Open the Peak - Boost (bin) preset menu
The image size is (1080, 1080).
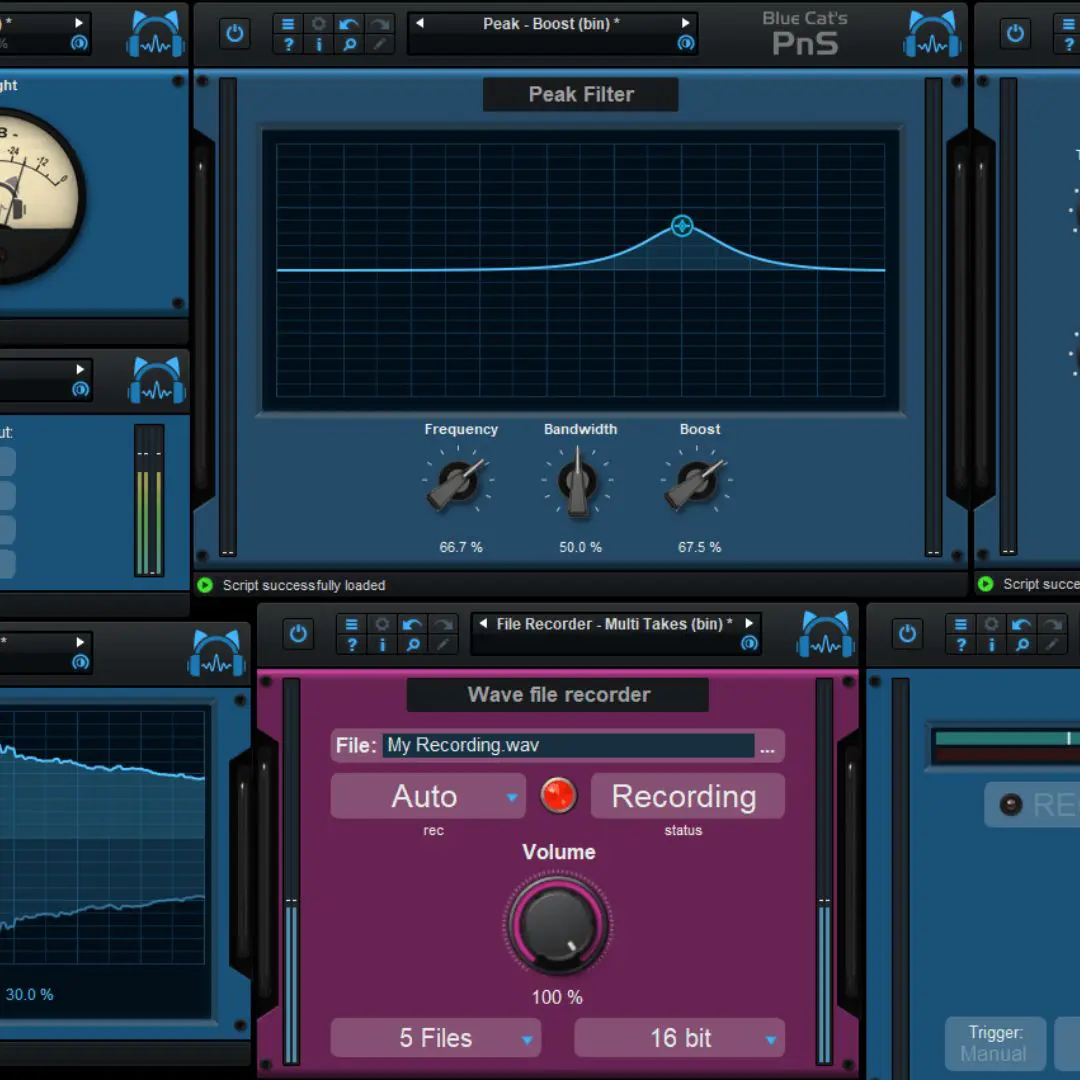coord(551,24)
